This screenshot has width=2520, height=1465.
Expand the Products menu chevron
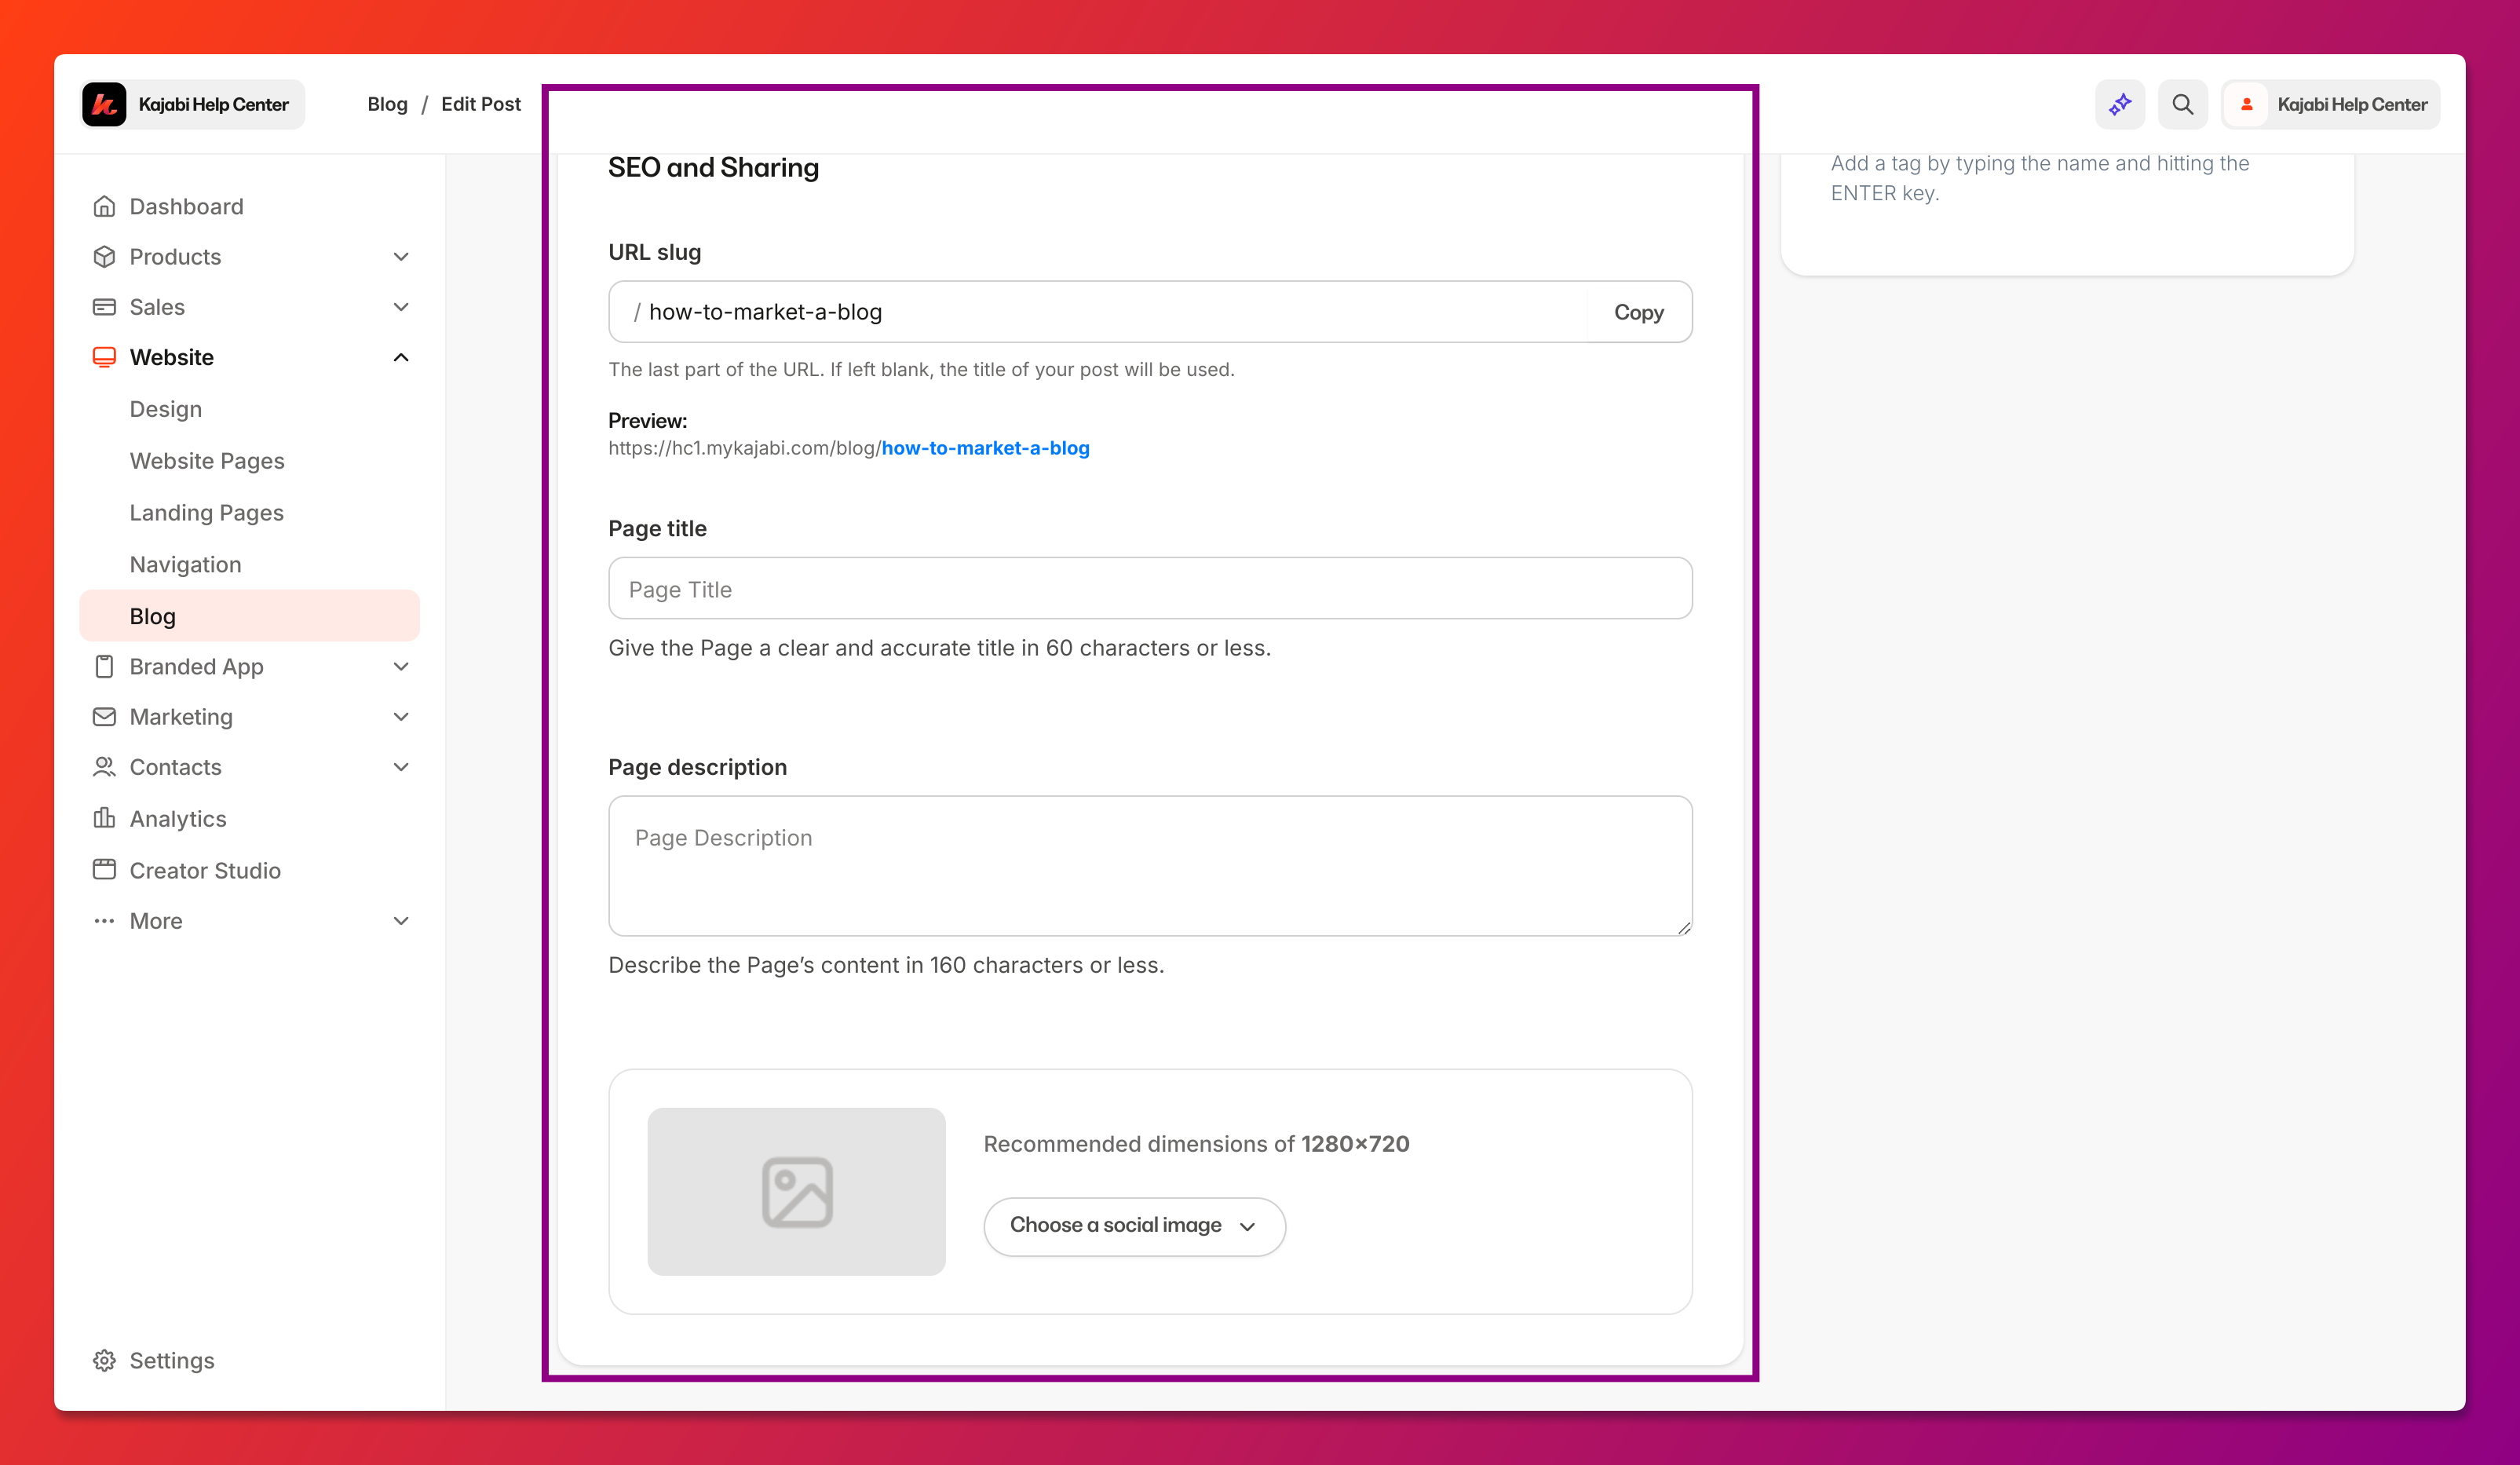pyautogui.click(x=401, y=257)
